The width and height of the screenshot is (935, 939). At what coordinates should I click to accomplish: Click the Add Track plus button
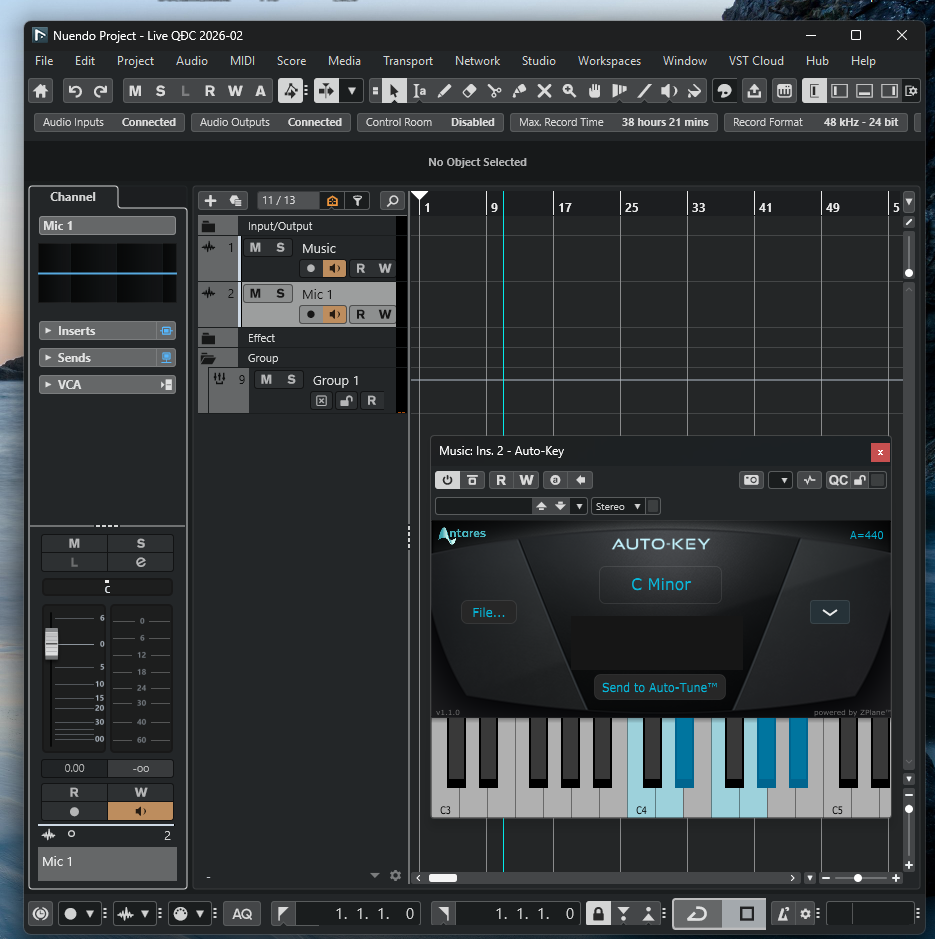(x=210, y=201)
